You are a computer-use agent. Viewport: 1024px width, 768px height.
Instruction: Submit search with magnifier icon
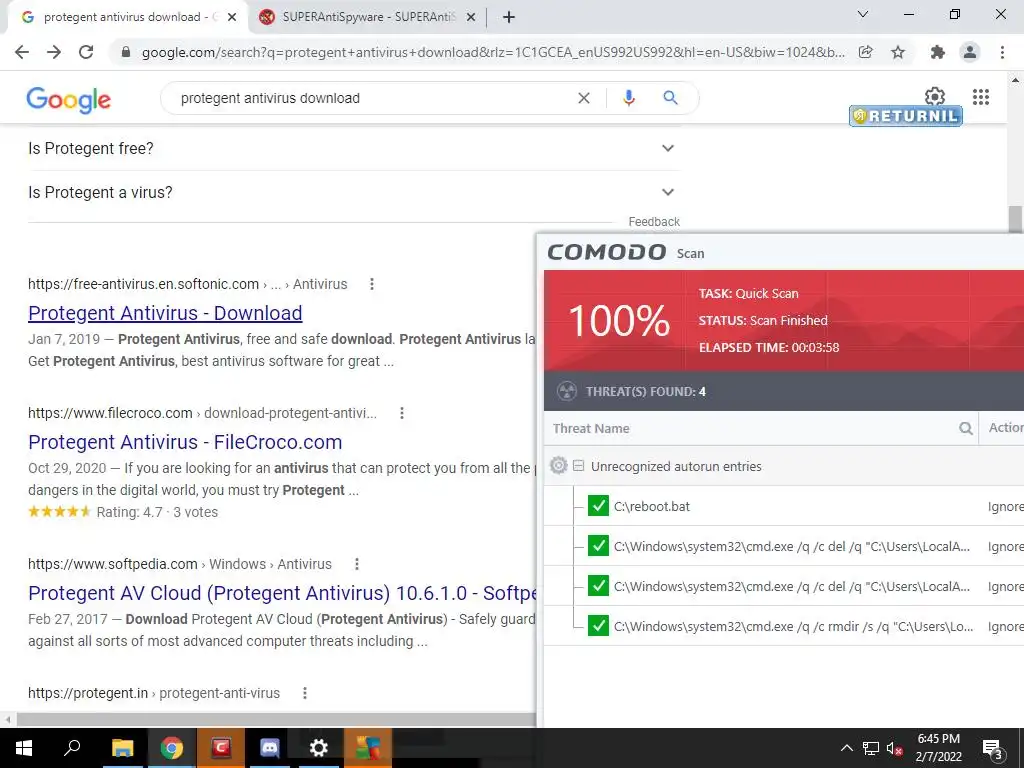(x=670, y=98)
